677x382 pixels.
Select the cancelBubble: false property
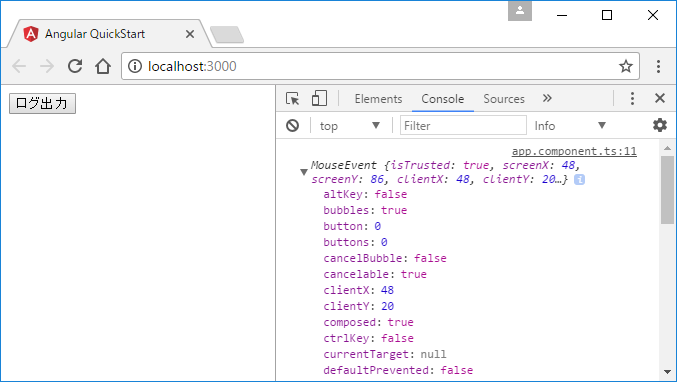pos(385,258)
